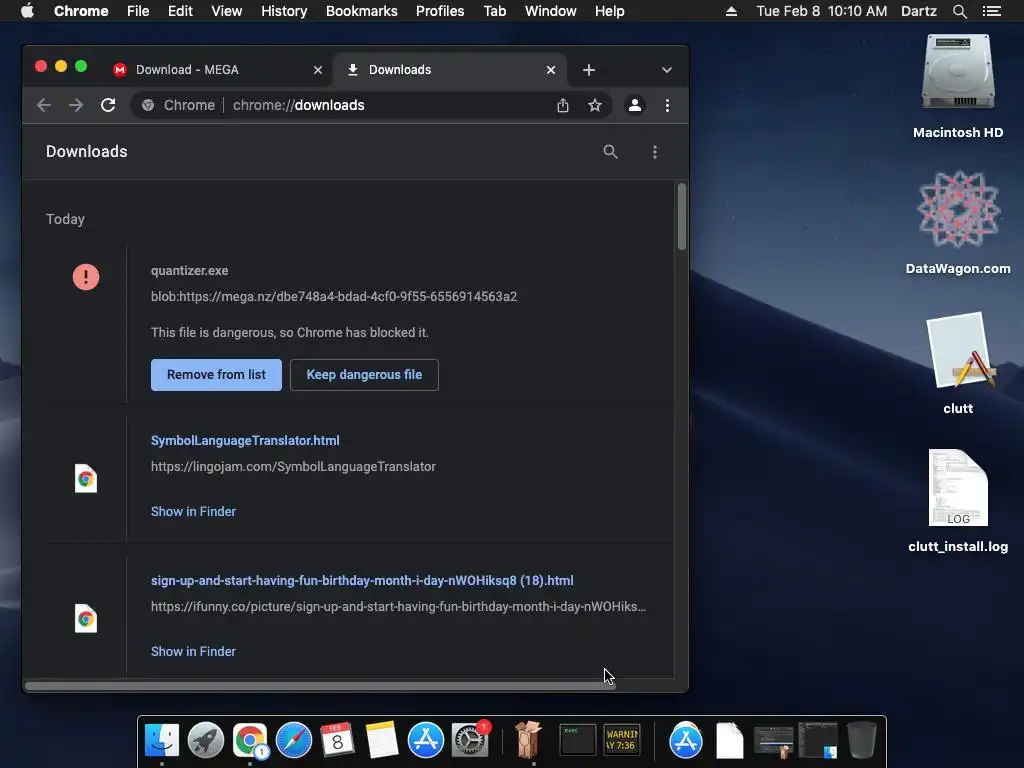
Task: Select the Downloads tab
Action: tap(449, 70)
